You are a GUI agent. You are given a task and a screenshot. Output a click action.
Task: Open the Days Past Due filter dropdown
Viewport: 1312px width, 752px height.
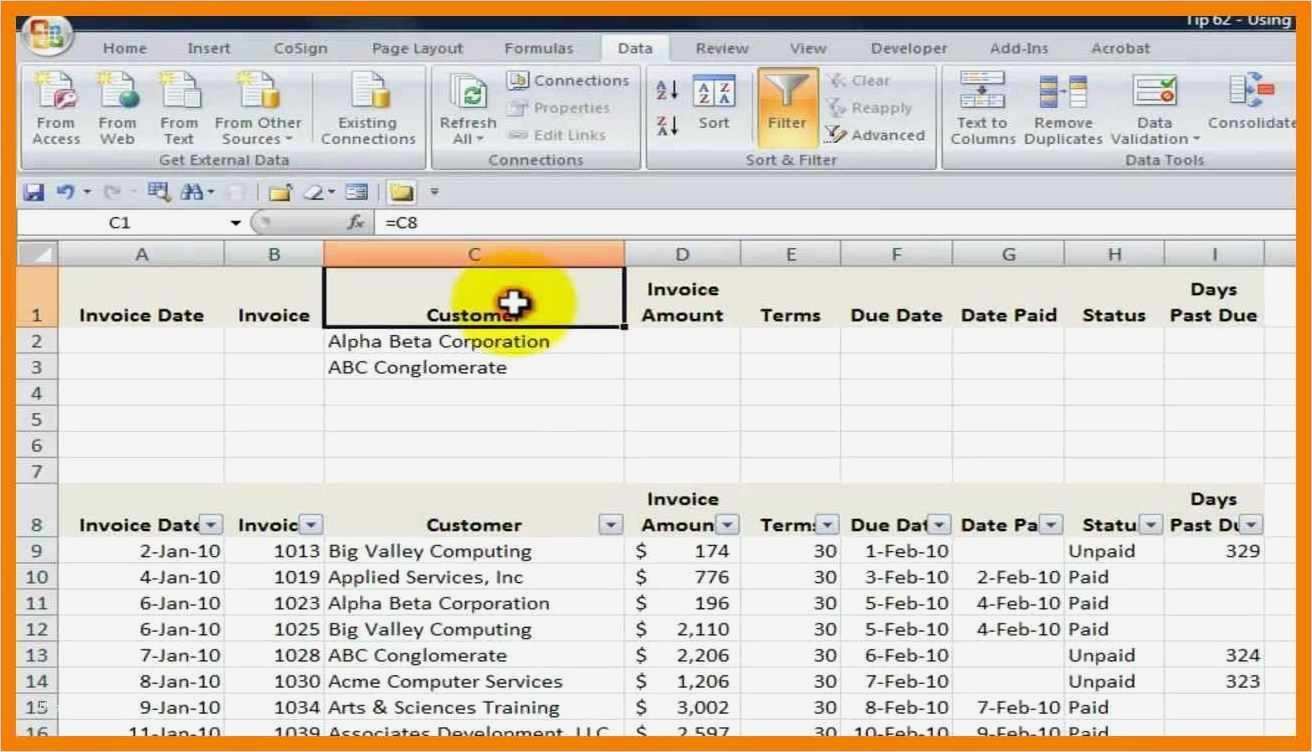pyautogui.click(x=1250, y=525)
